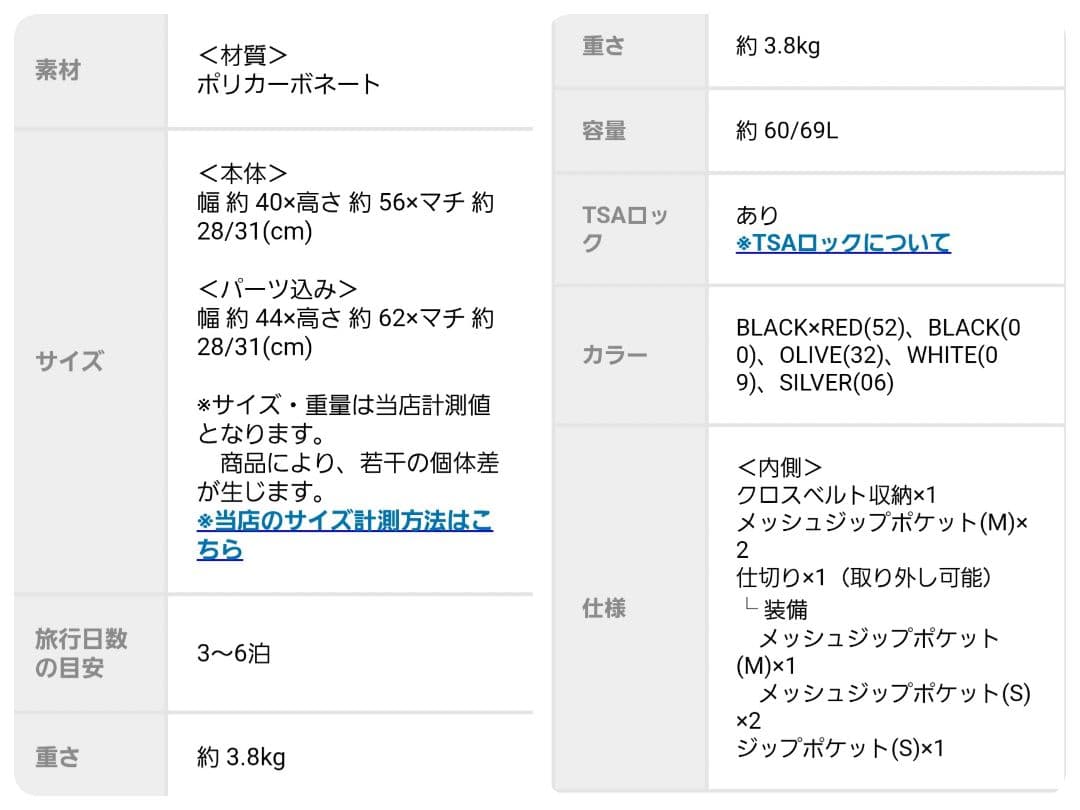
Task: Select the クロスベルト収納×1 line
Action: tap(835, 495)
